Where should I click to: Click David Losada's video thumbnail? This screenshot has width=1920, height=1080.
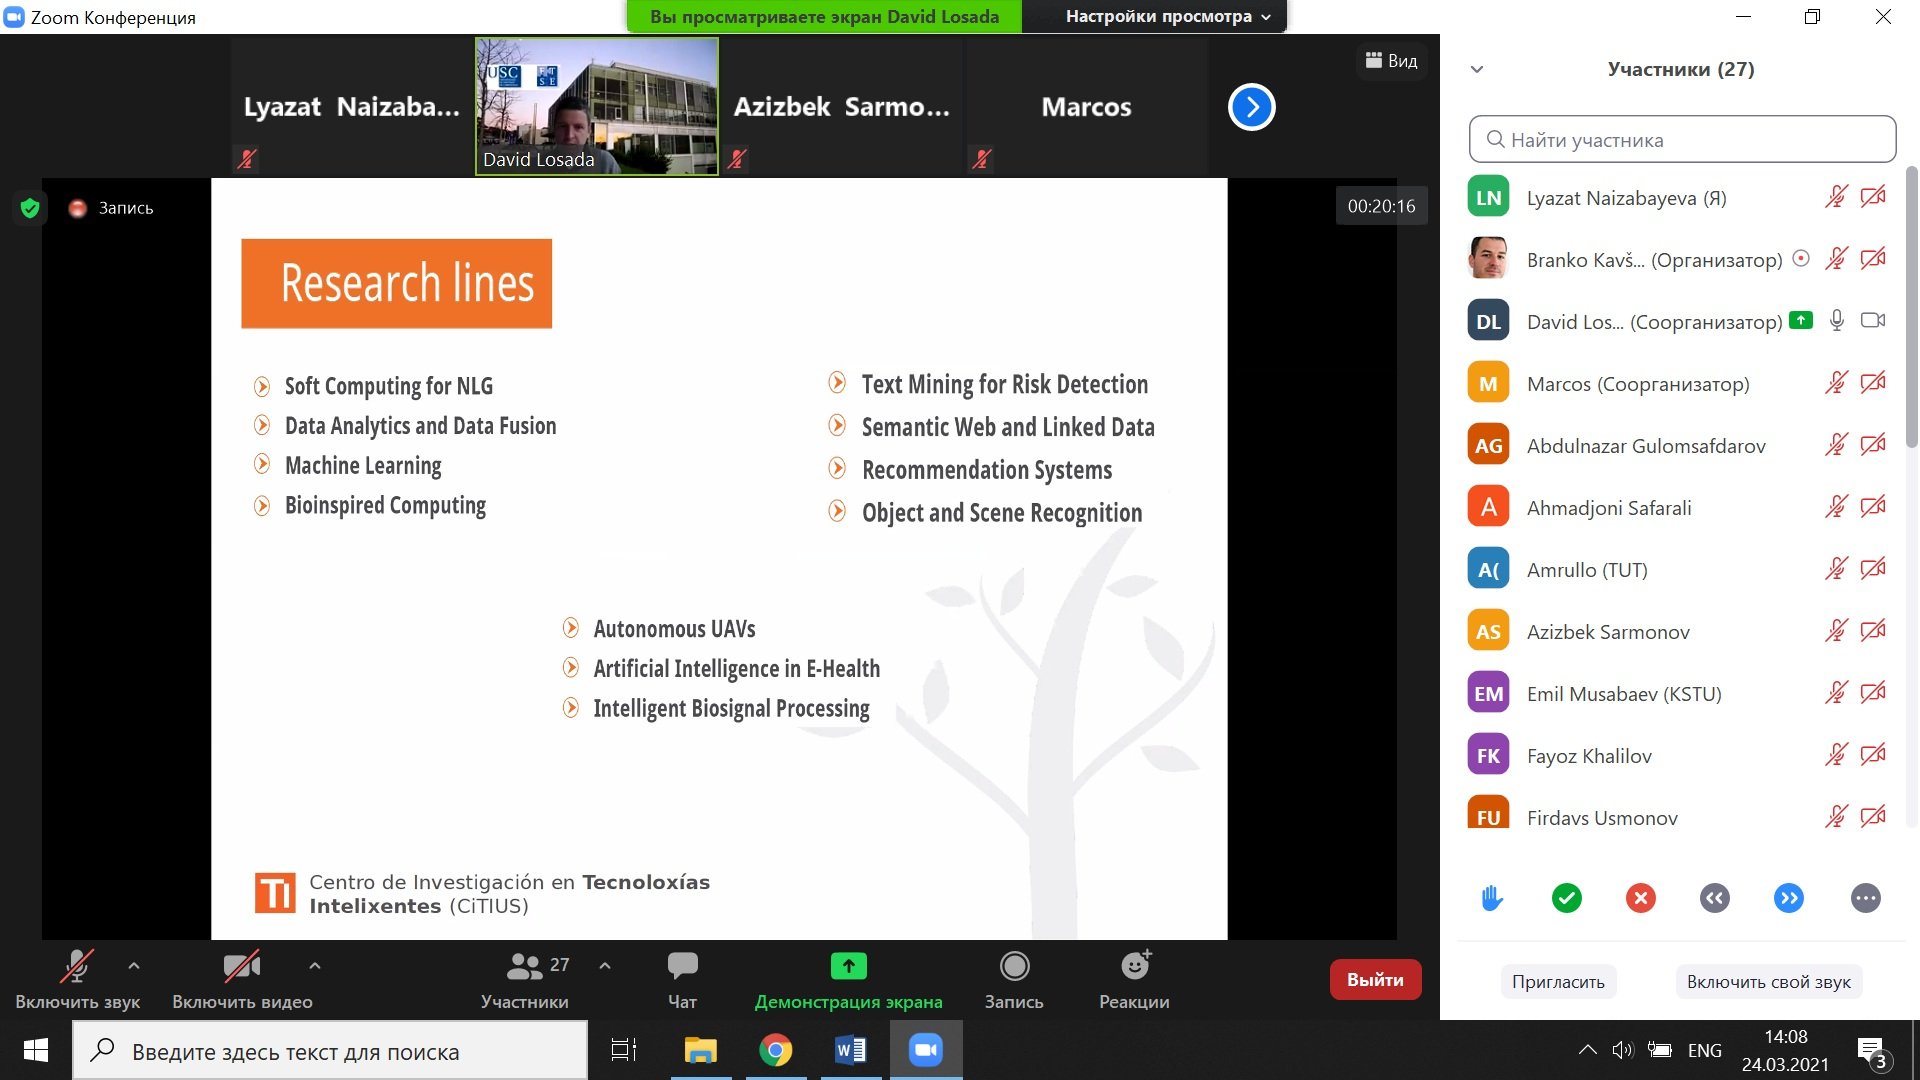pos(597,106)
